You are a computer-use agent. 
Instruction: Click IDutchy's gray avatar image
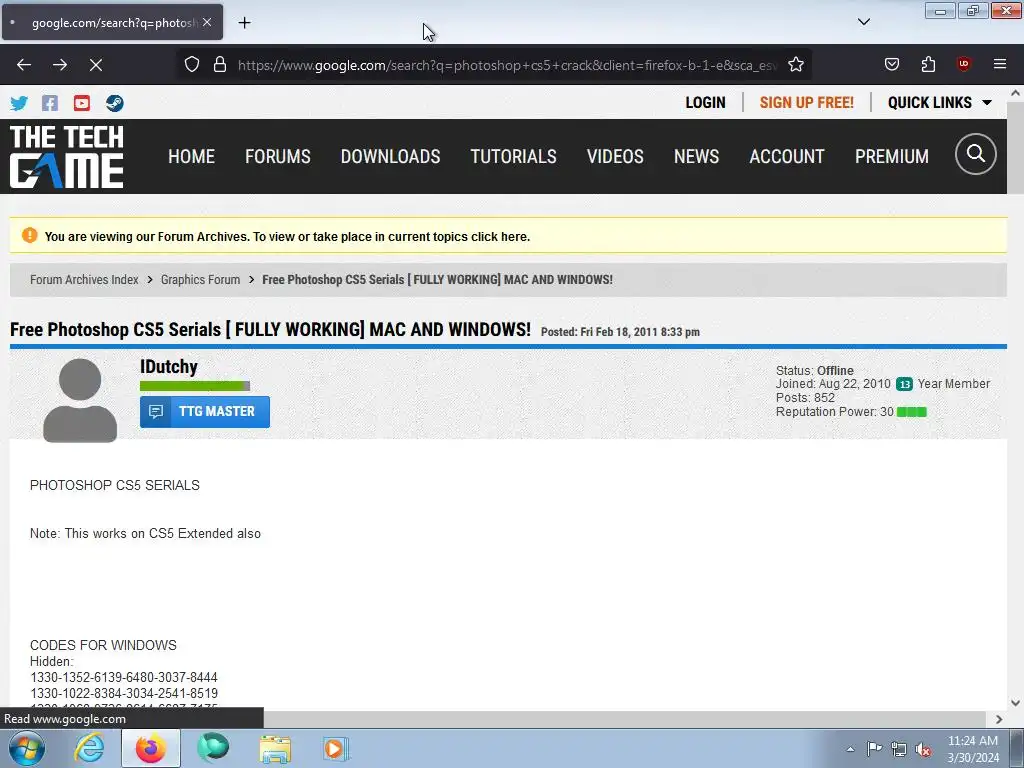pos(80,400)
